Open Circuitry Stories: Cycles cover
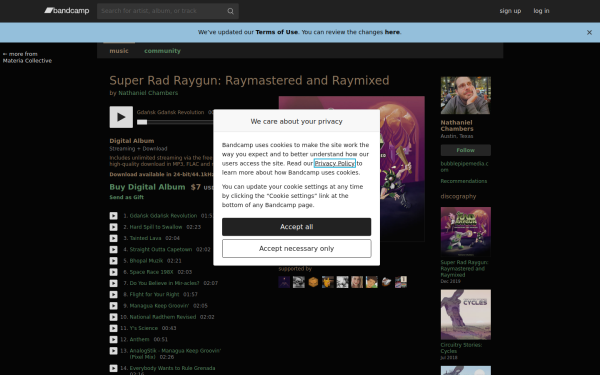Viewport: 600px width, 375px height. click(x=466, y=315)
